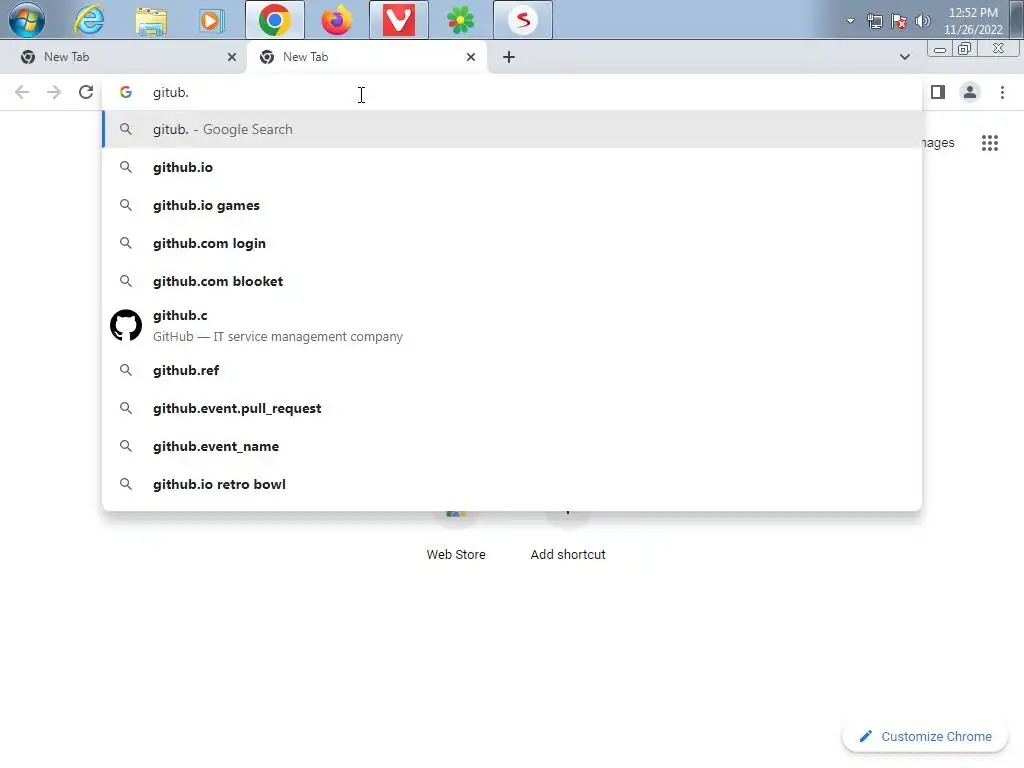Open the red S application in taskbar
The height and width of the screenshot is (768, 1024).
point(522,20)
